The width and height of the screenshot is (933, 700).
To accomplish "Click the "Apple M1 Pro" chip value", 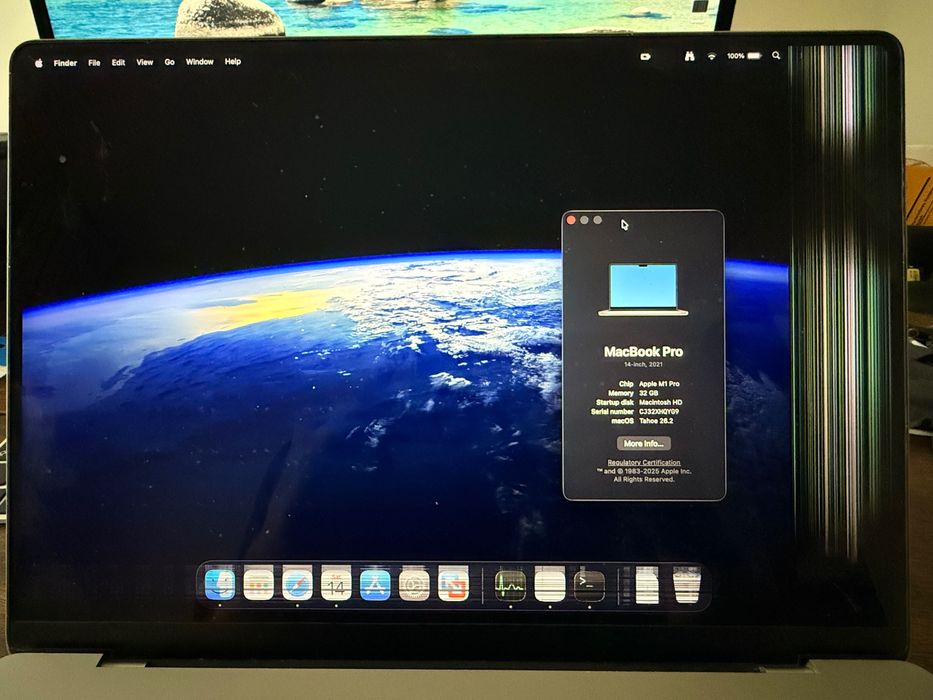I will point(659,384).
